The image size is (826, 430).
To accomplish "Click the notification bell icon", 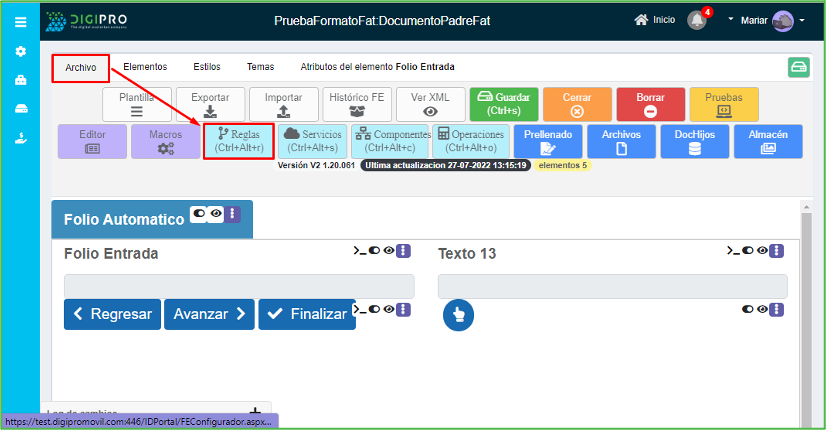I will point(697,20).
